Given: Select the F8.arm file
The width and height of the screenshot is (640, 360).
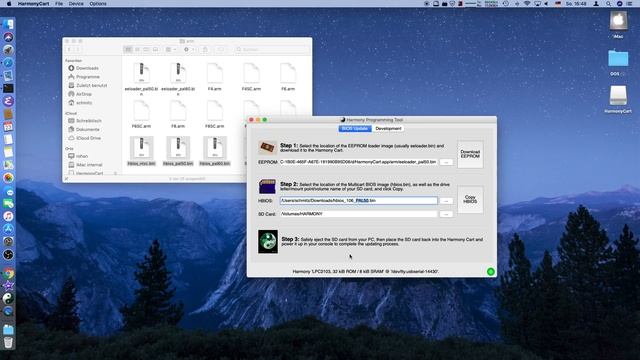Looking at the screenshot, I should pos(178,115).
